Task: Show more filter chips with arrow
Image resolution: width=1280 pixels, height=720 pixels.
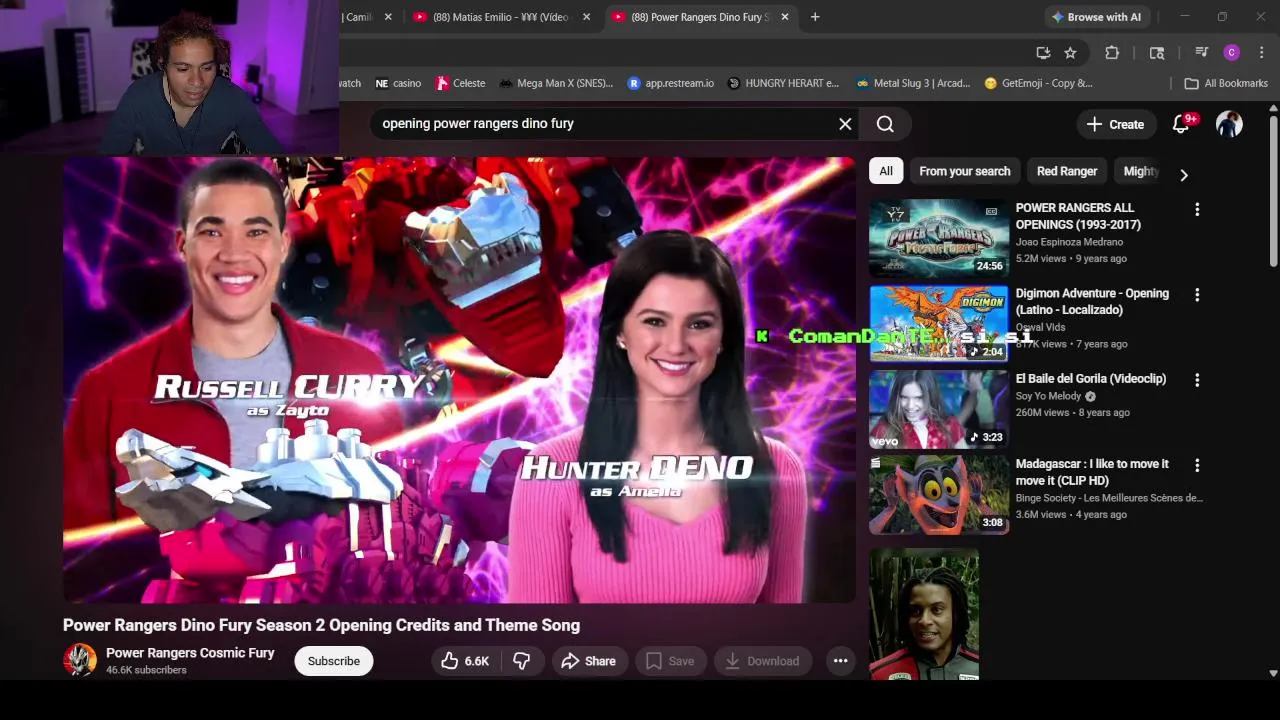Action: [x=1184, y=174]
